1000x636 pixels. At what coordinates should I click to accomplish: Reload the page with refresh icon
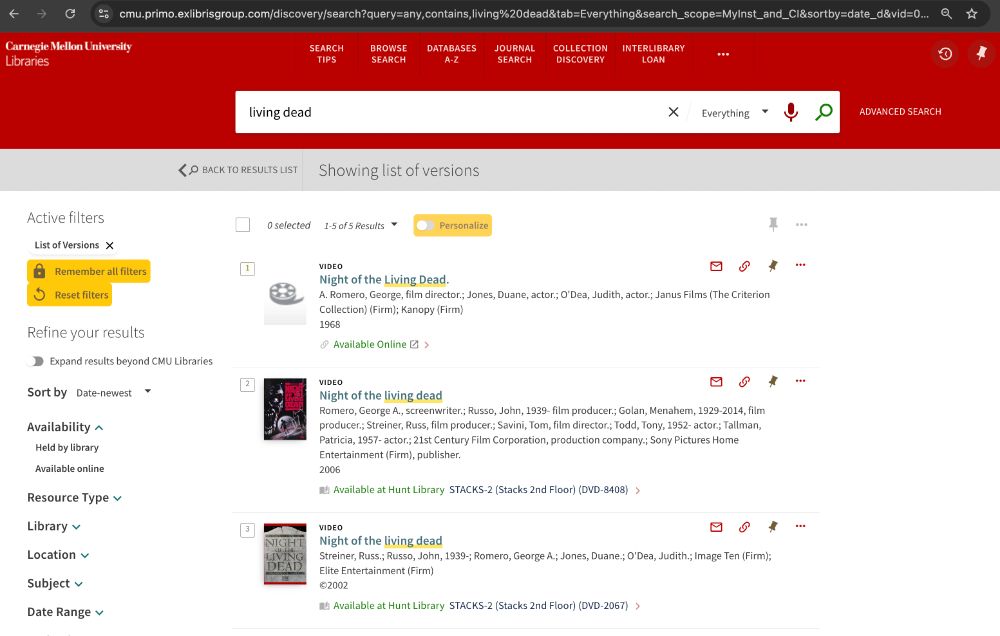click(x=70, y=13)
